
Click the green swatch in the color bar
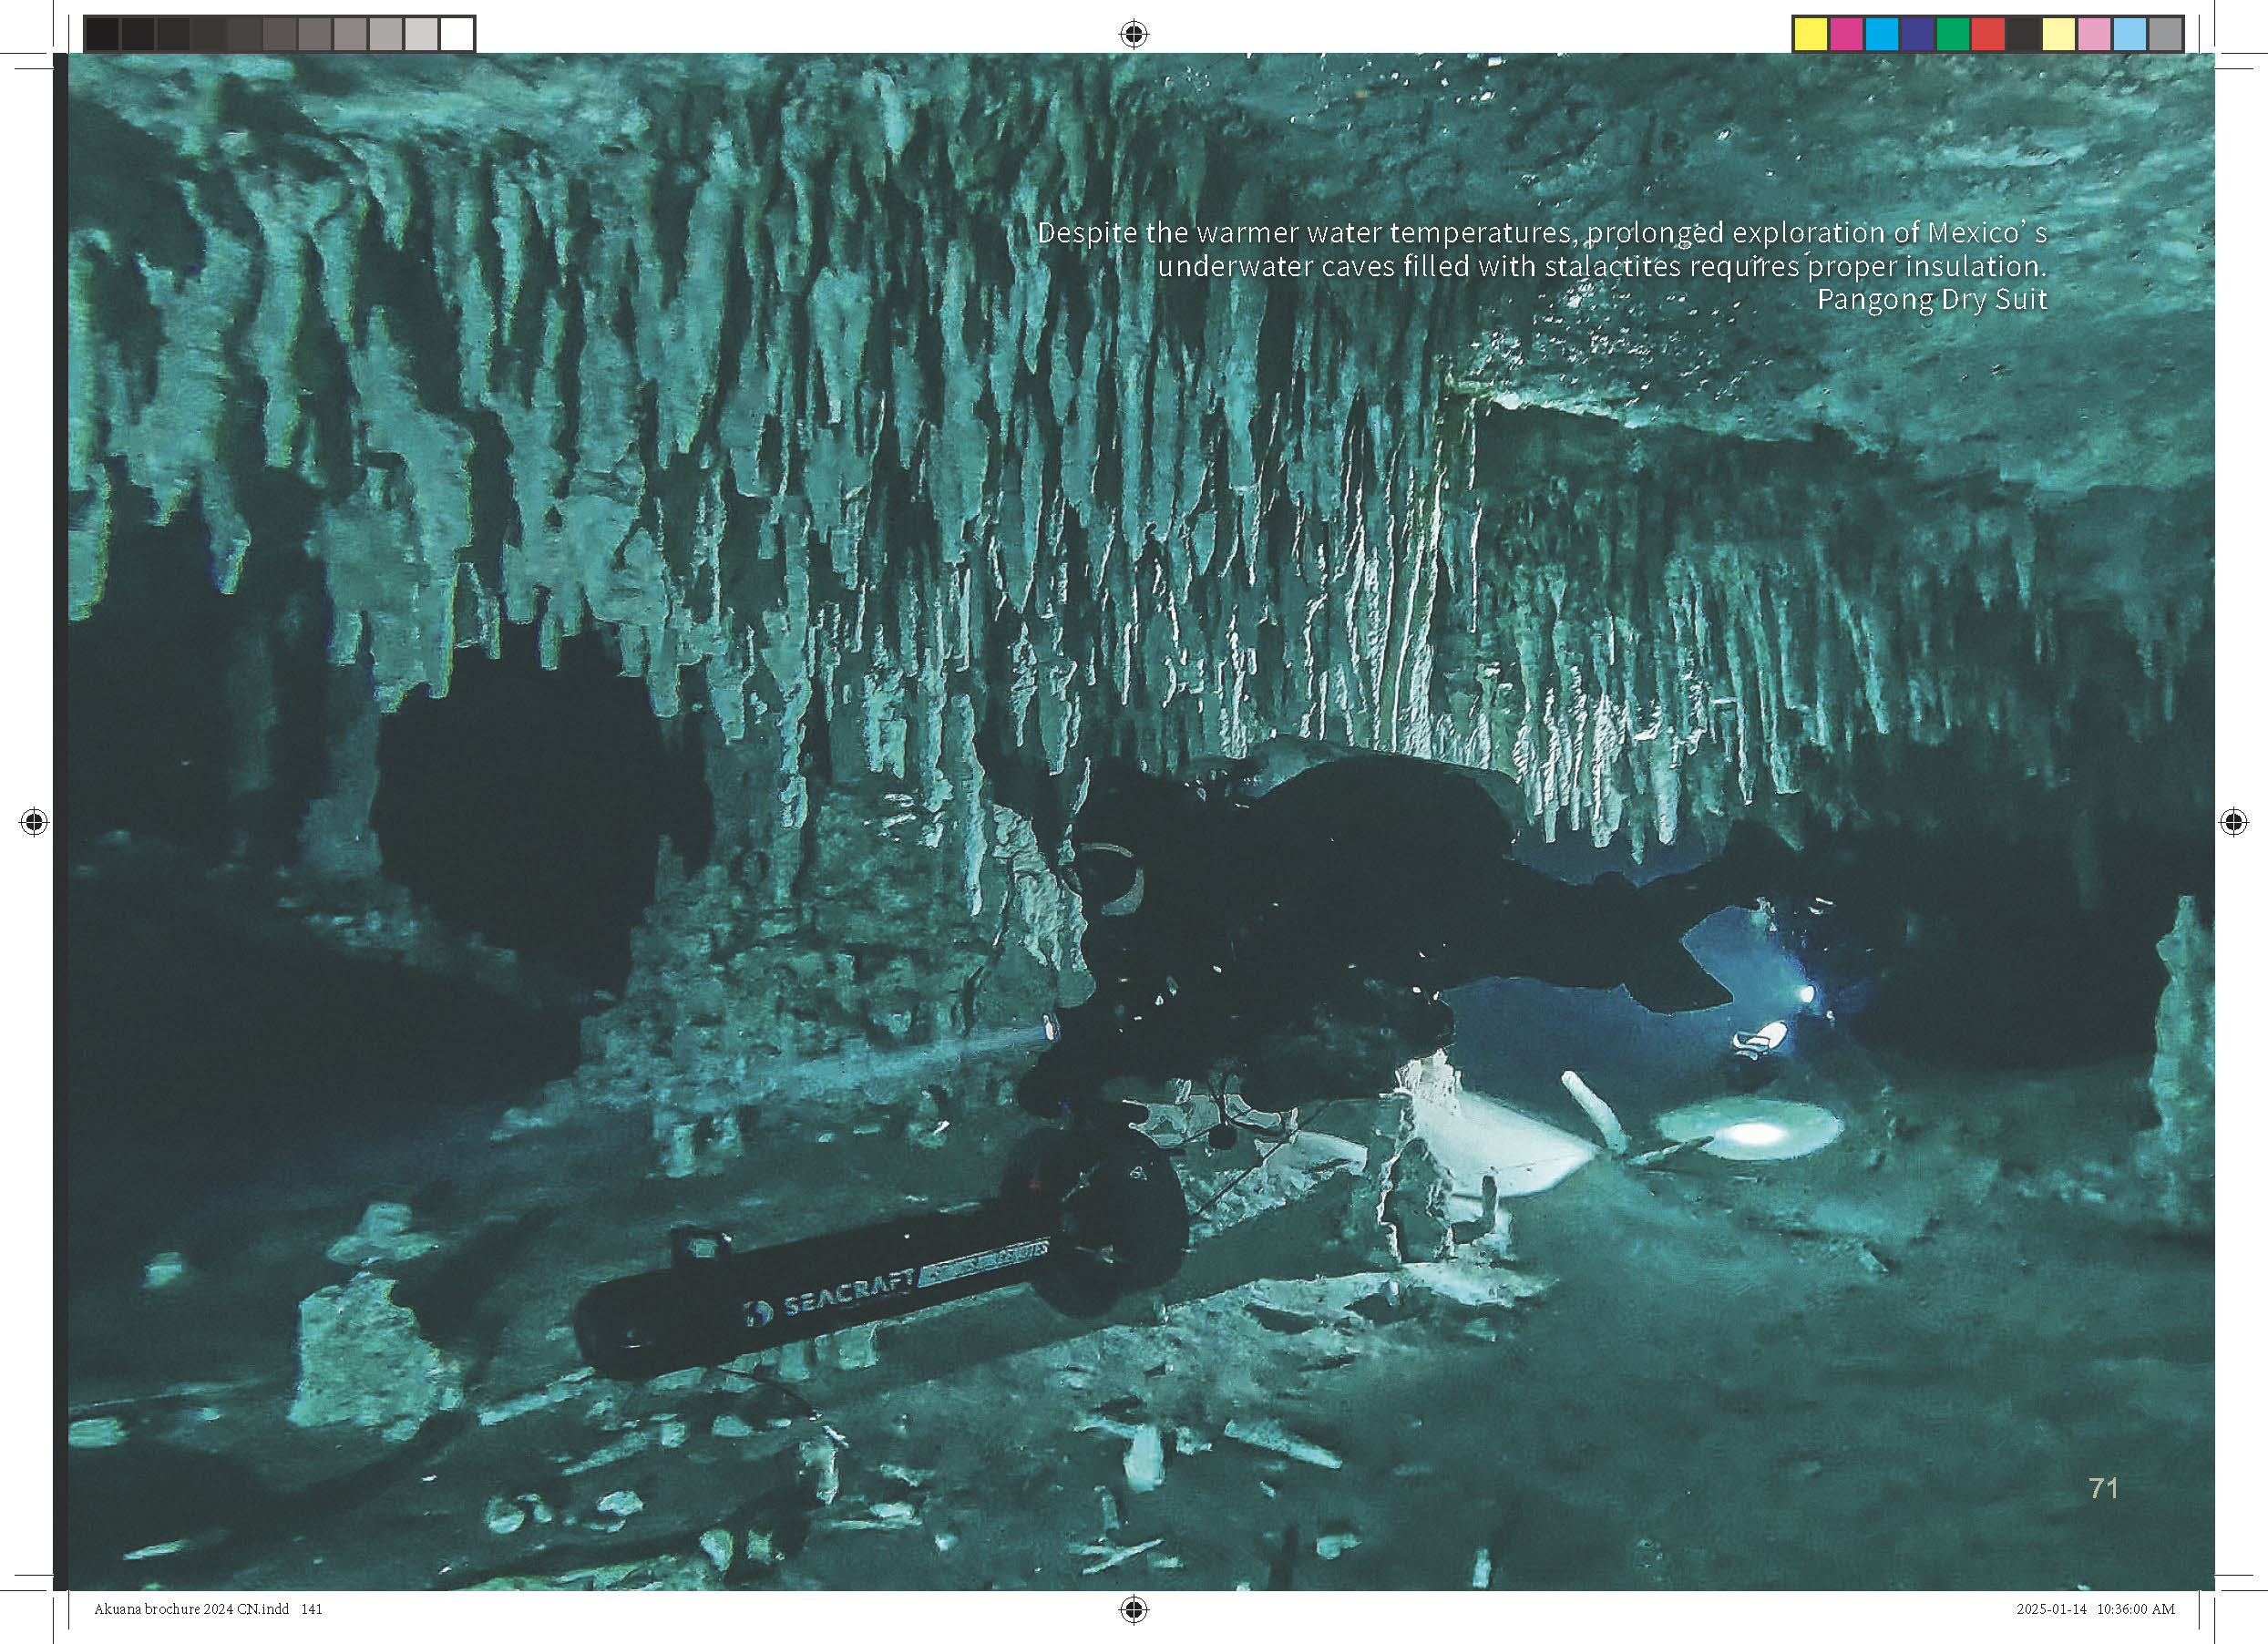(x=1952, y=34)
